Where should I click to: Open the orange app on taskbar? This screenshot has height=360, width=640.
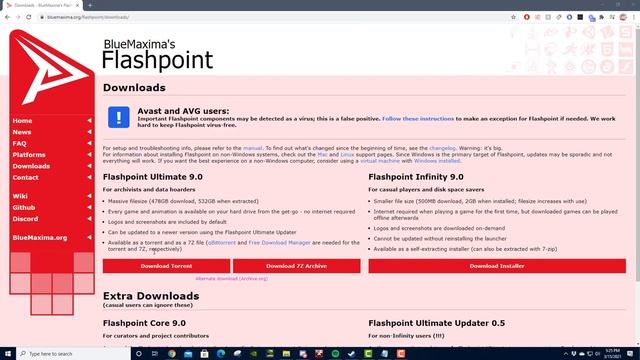[x=401, y=353]
